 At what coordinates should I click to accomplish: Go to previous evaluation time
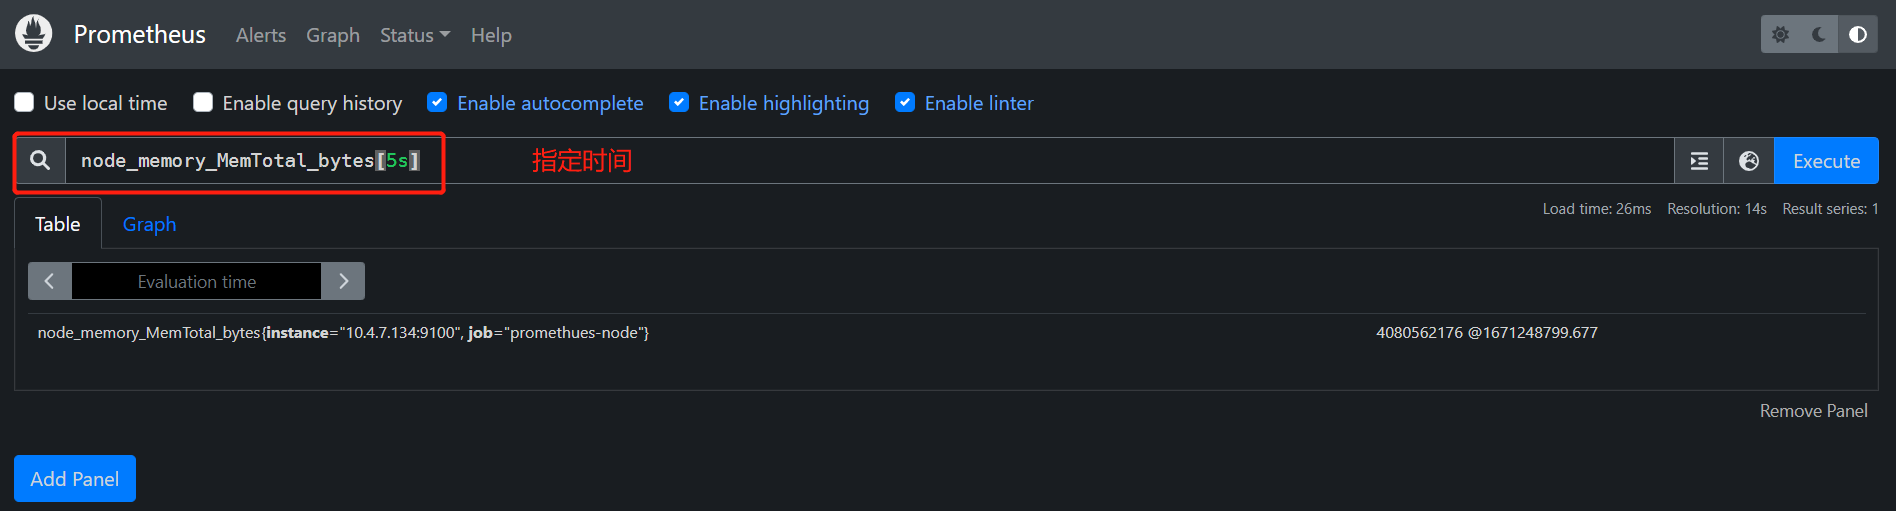[49, 282]
